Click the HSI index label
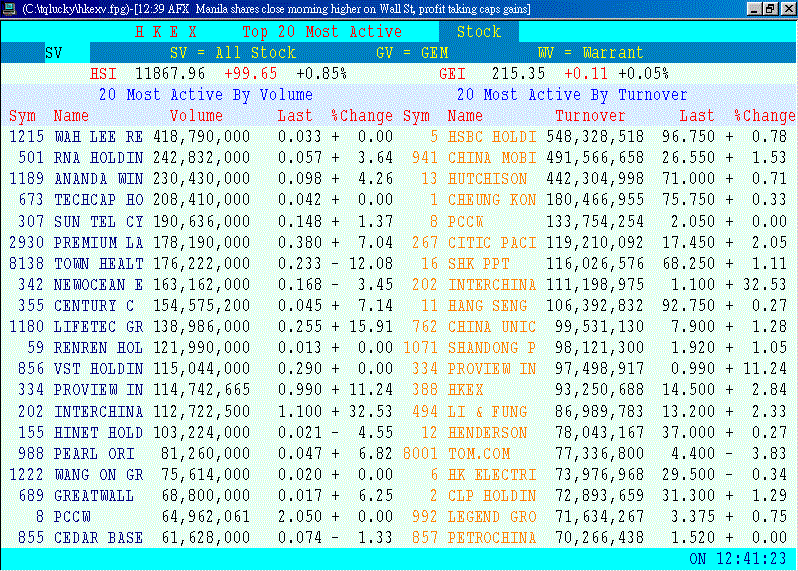Image resolution: width=798 pixels, height=571 pixels. [103, 74]
